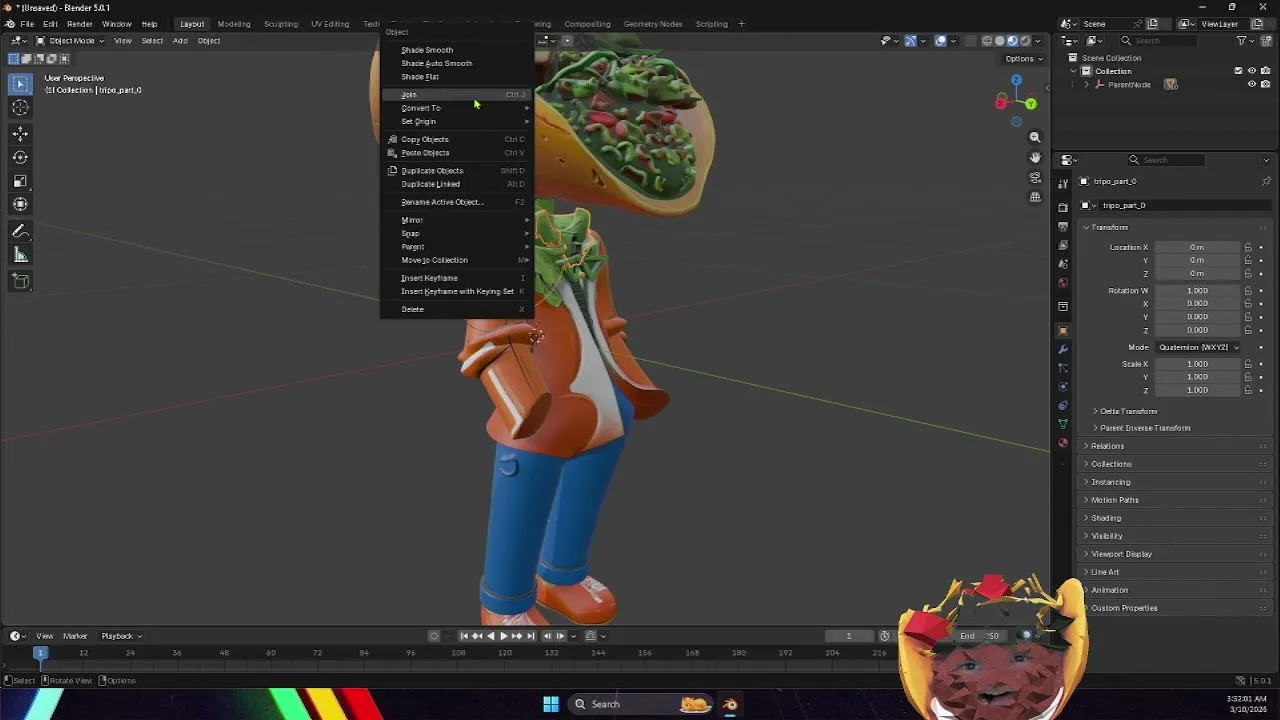The image size is (1280, 720).
Task: Click the play animation button
Action: (504, 636)
